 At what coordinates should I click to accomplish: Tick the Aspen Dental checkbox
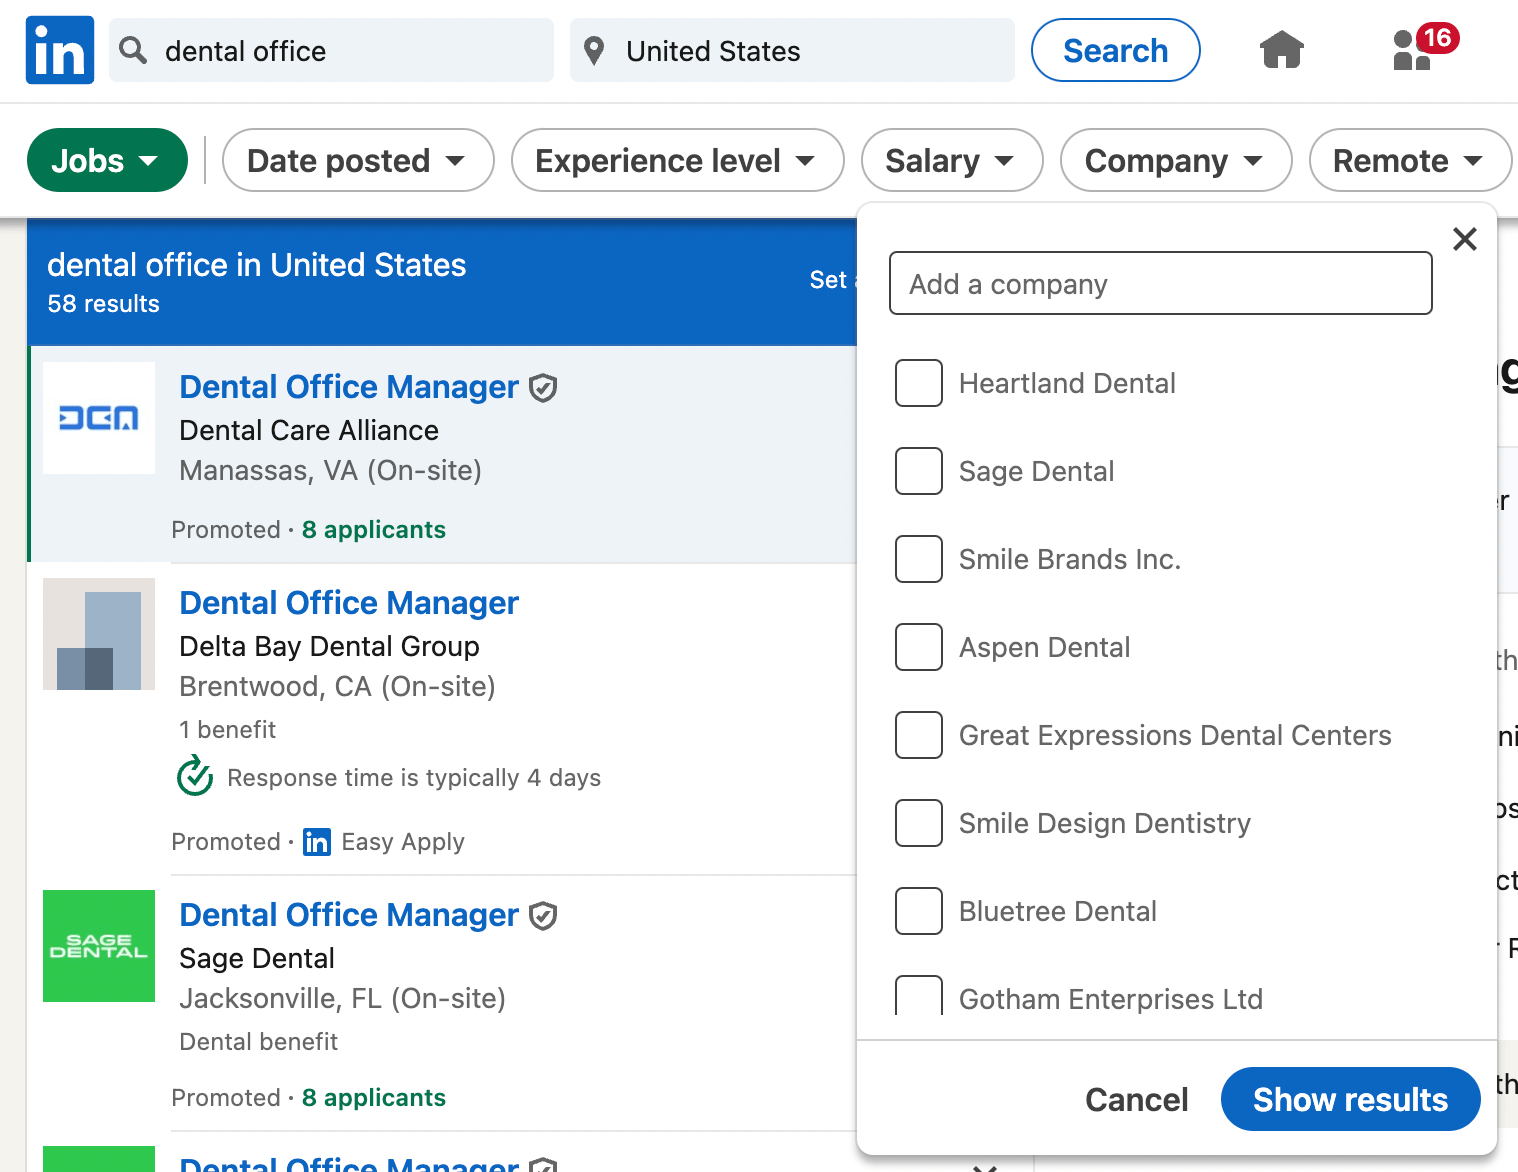click(x=919, y=647)
